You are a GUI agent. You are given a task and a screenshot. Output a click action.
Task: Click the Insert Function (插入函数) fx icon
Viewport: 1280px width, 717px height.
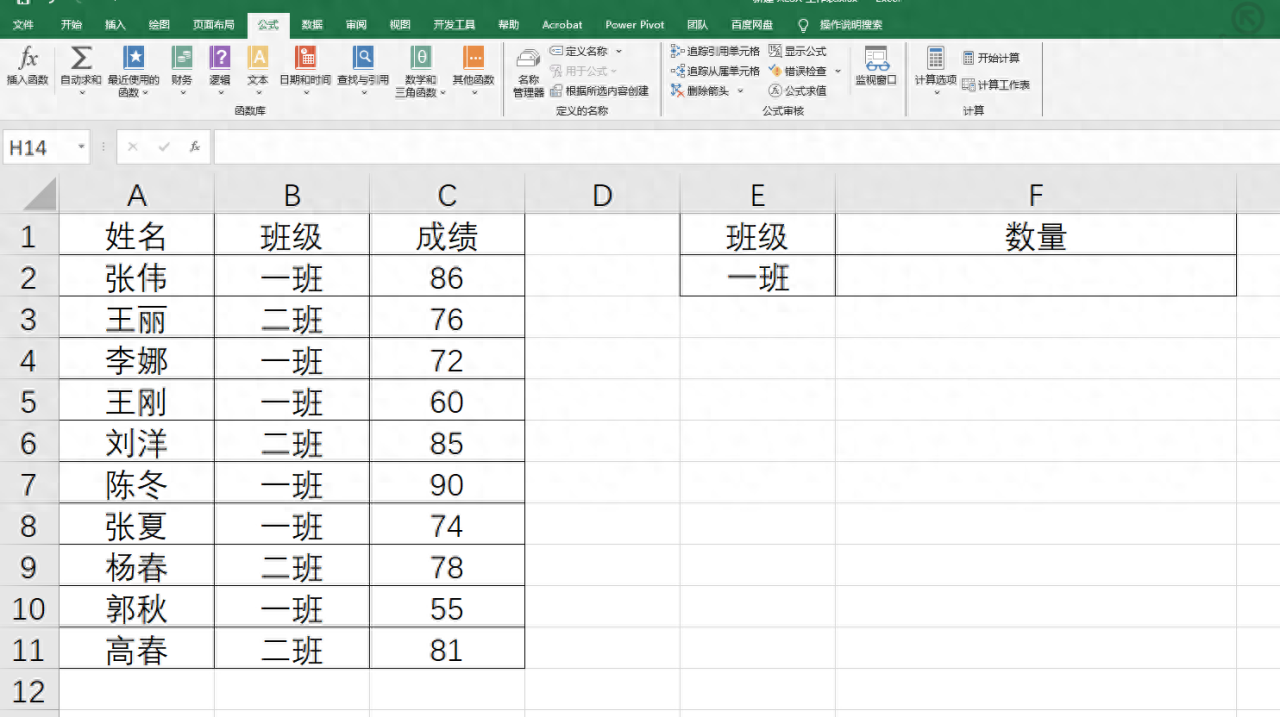(x=28, y=58)
